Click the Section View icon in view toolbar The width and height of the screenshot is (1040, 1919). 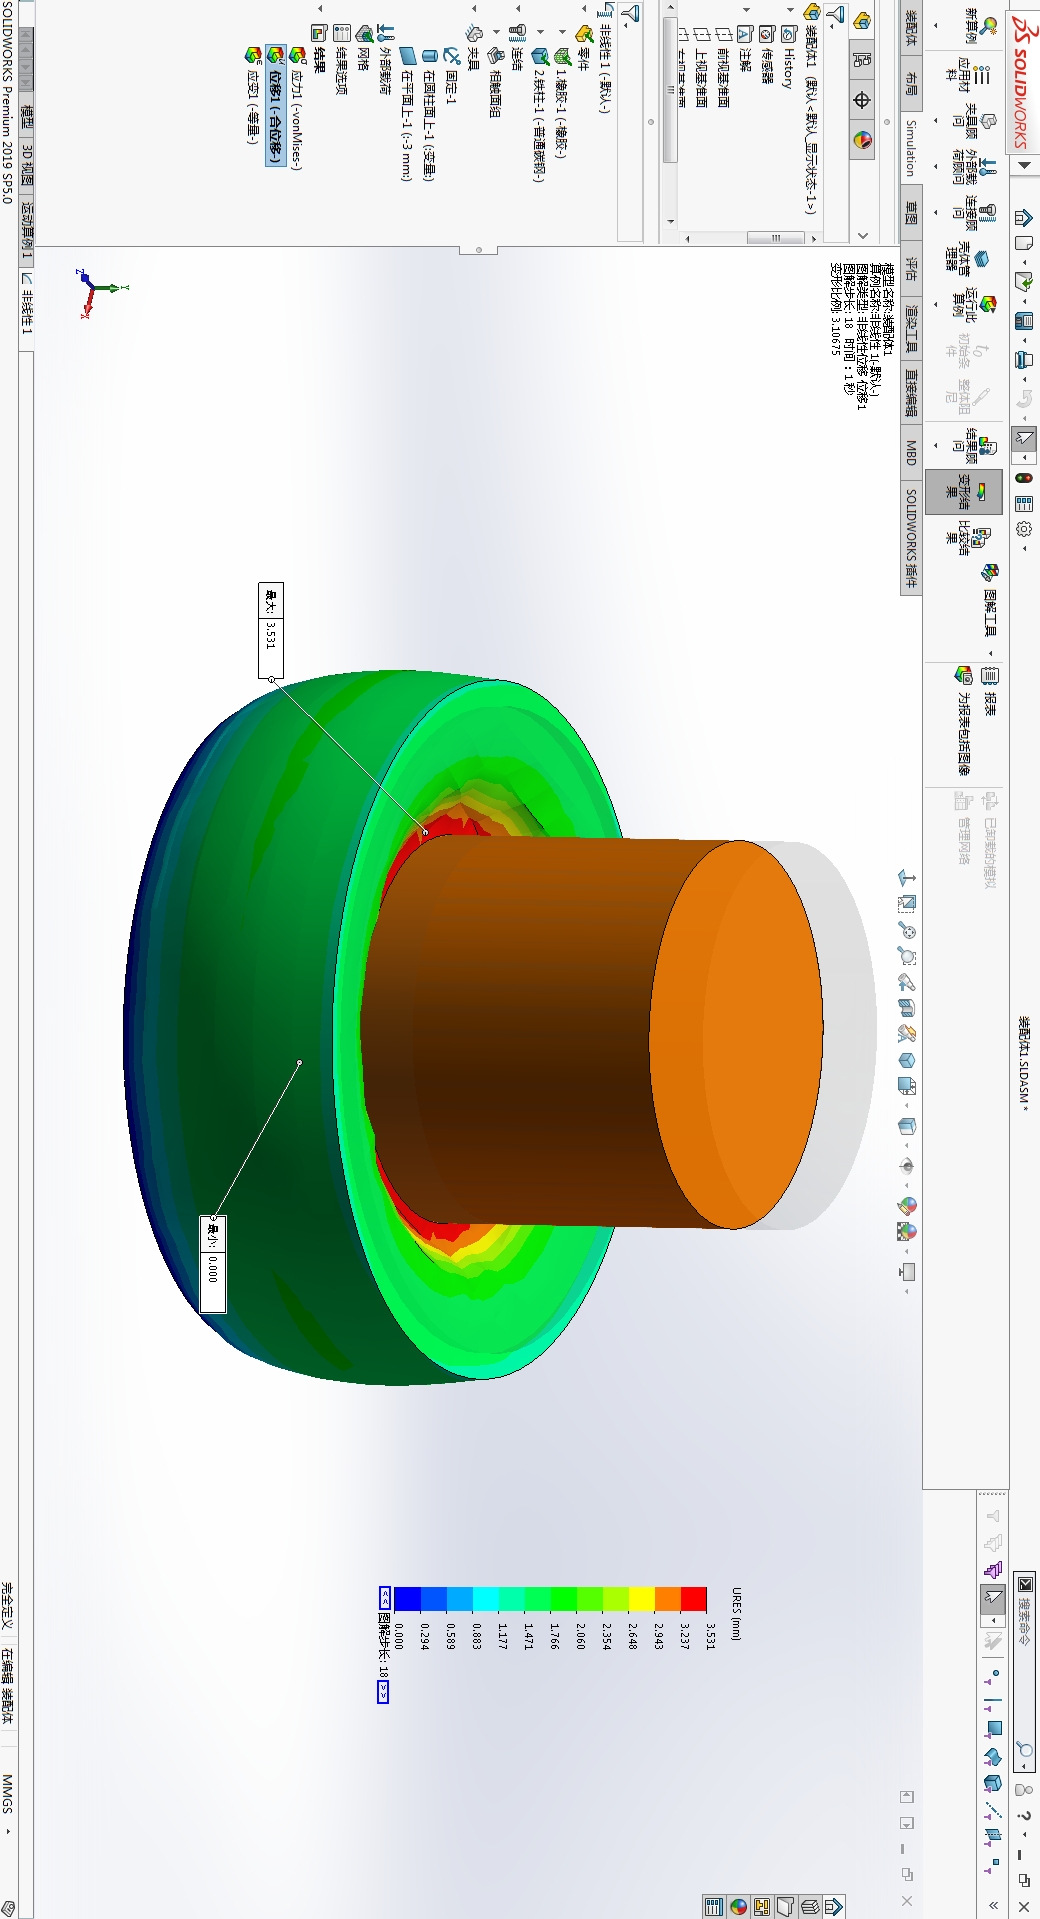click(x=907, y=1008)
